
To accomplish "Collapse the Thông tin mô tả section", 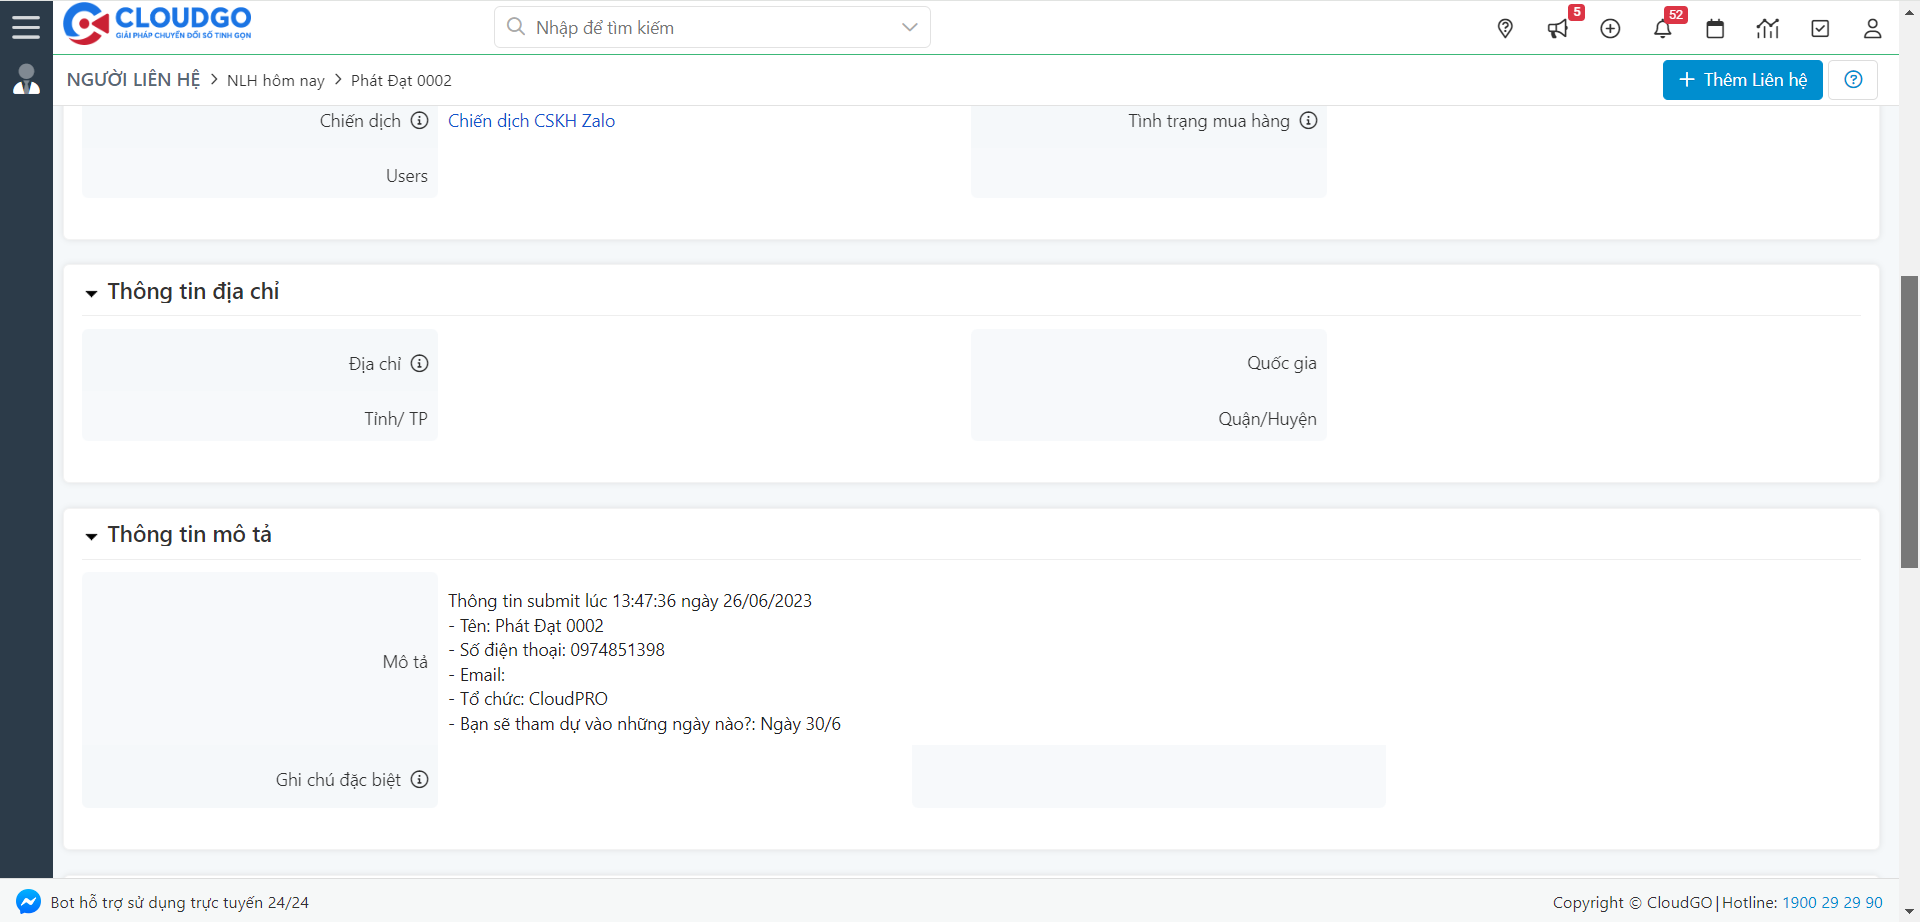I will [x=90, y=536].
